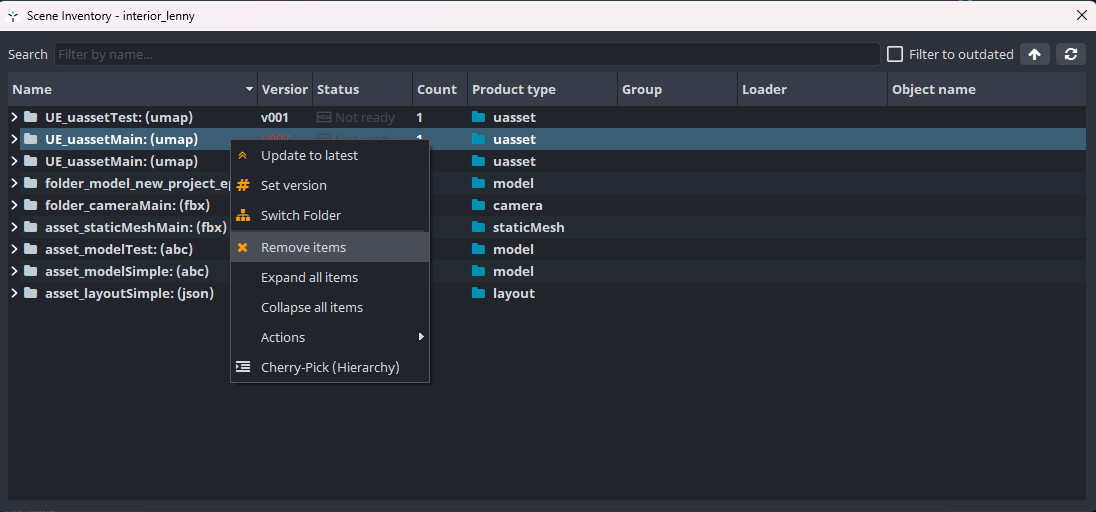Click the Object name column header
This screenshot has width=1096, height=512.
pyautogui.click(x=986, y=90)
